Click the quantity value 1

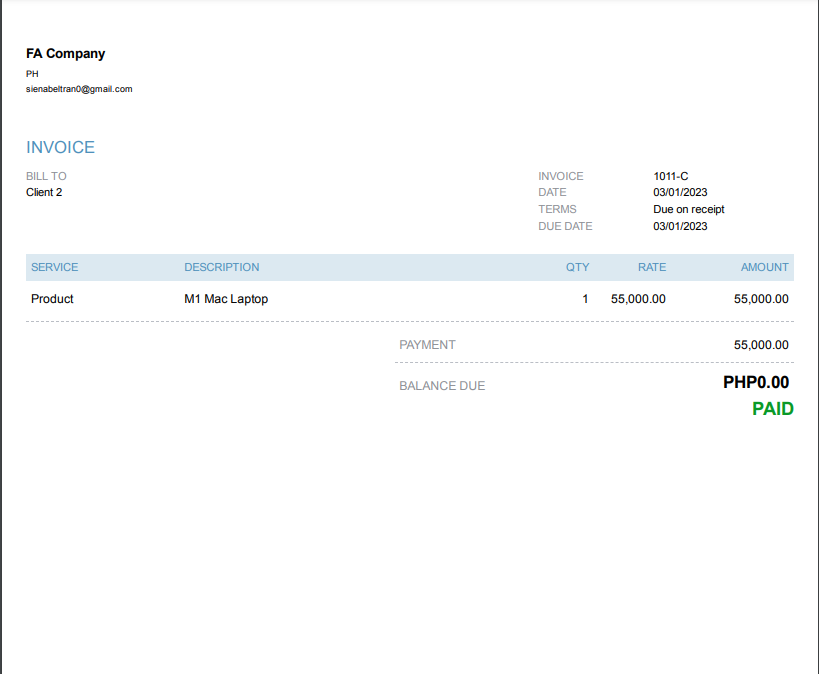[586, 299]
